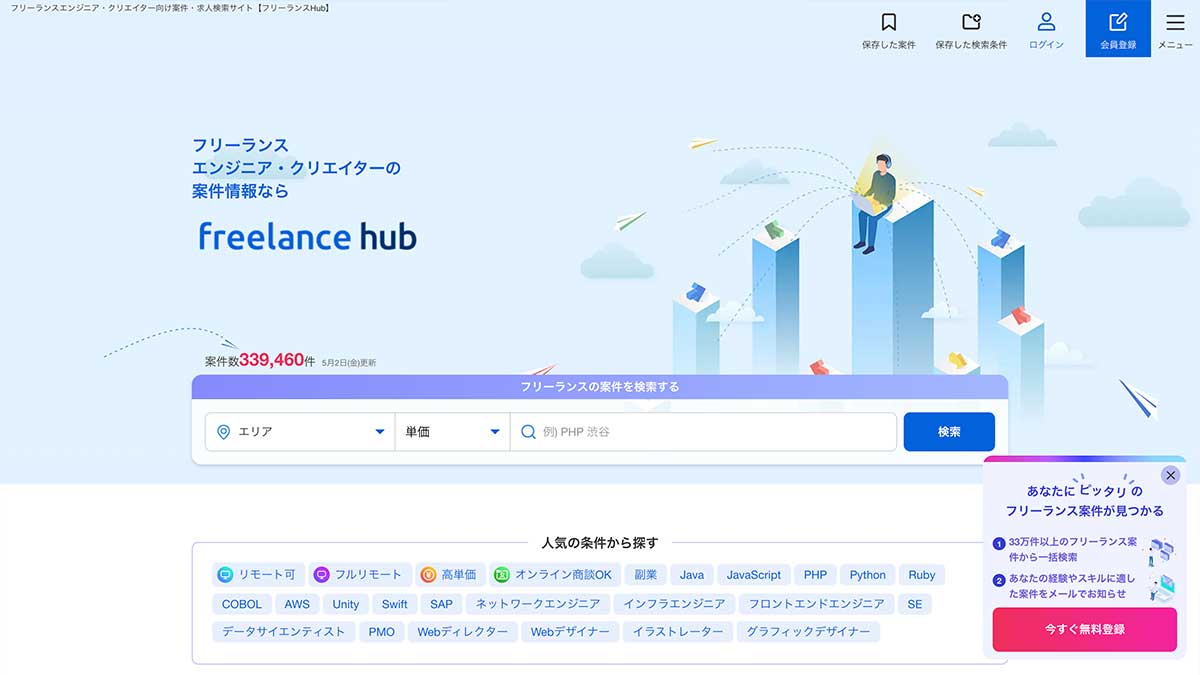1200x675 pixels.
Task: Select the フルリモート tag
Action: tap(358, 575)
